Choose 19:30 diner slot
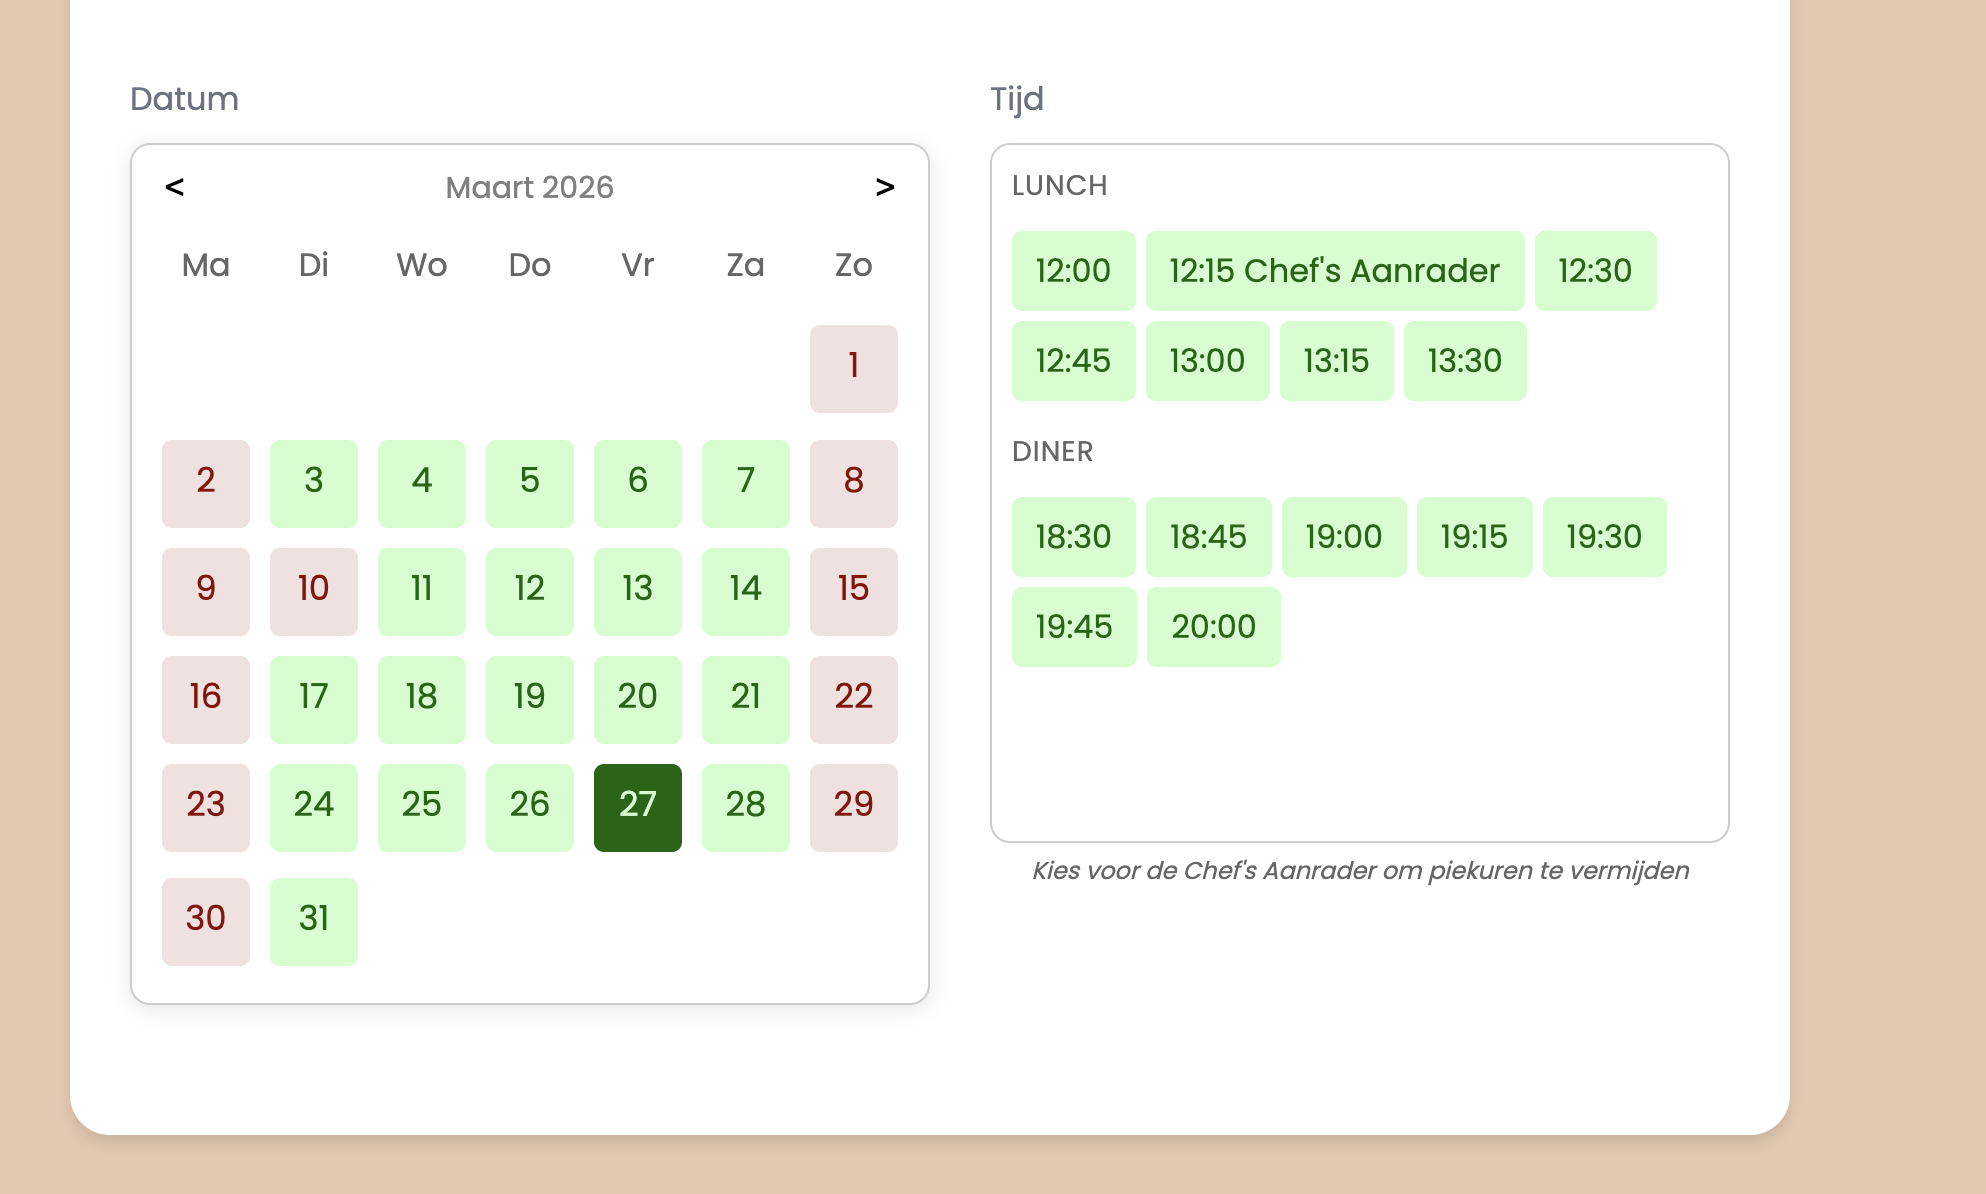Image resolution: width=1986 pixels, height=1194 pixels. pos(1604,537)
